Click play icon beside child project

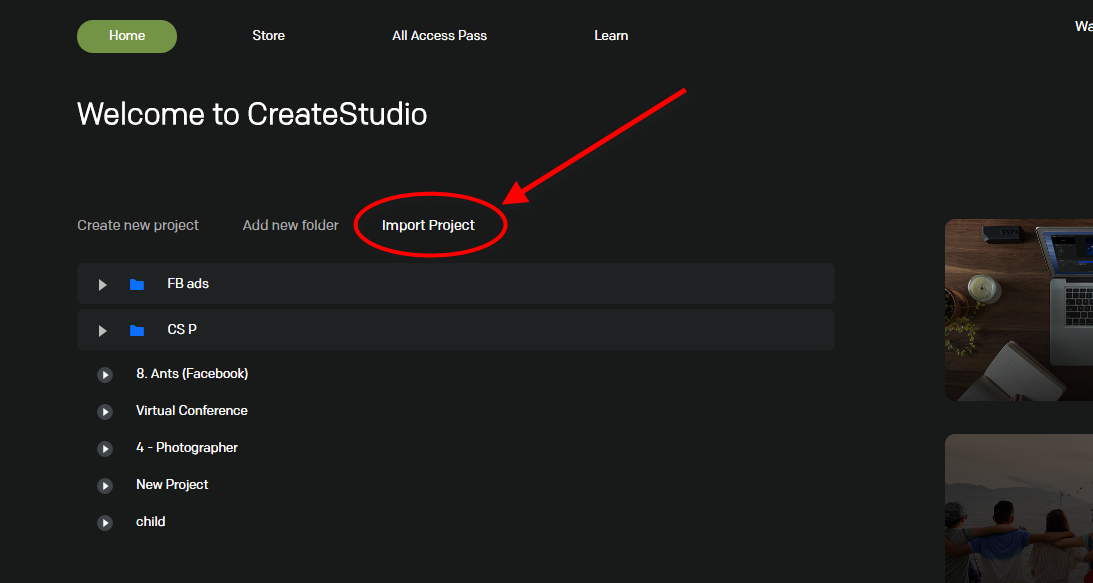pos(105,523)
